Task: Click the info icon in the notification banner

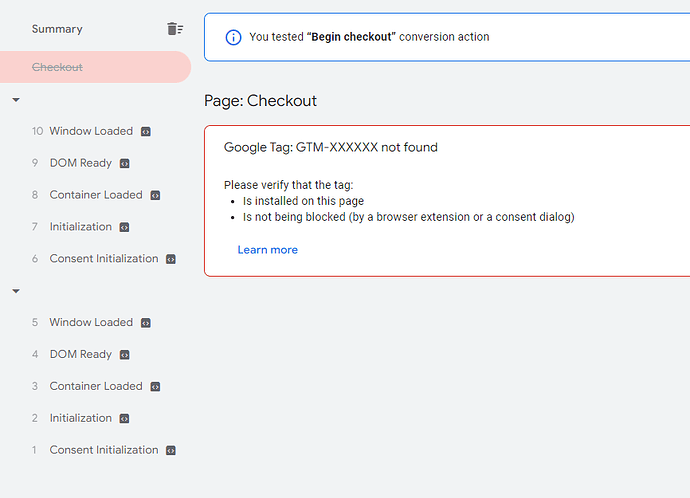Action: [233, 37]
